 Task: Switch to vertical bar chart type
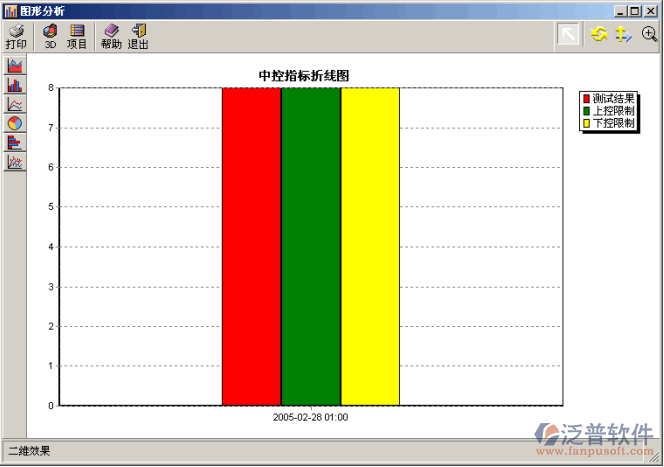[15, 85]
